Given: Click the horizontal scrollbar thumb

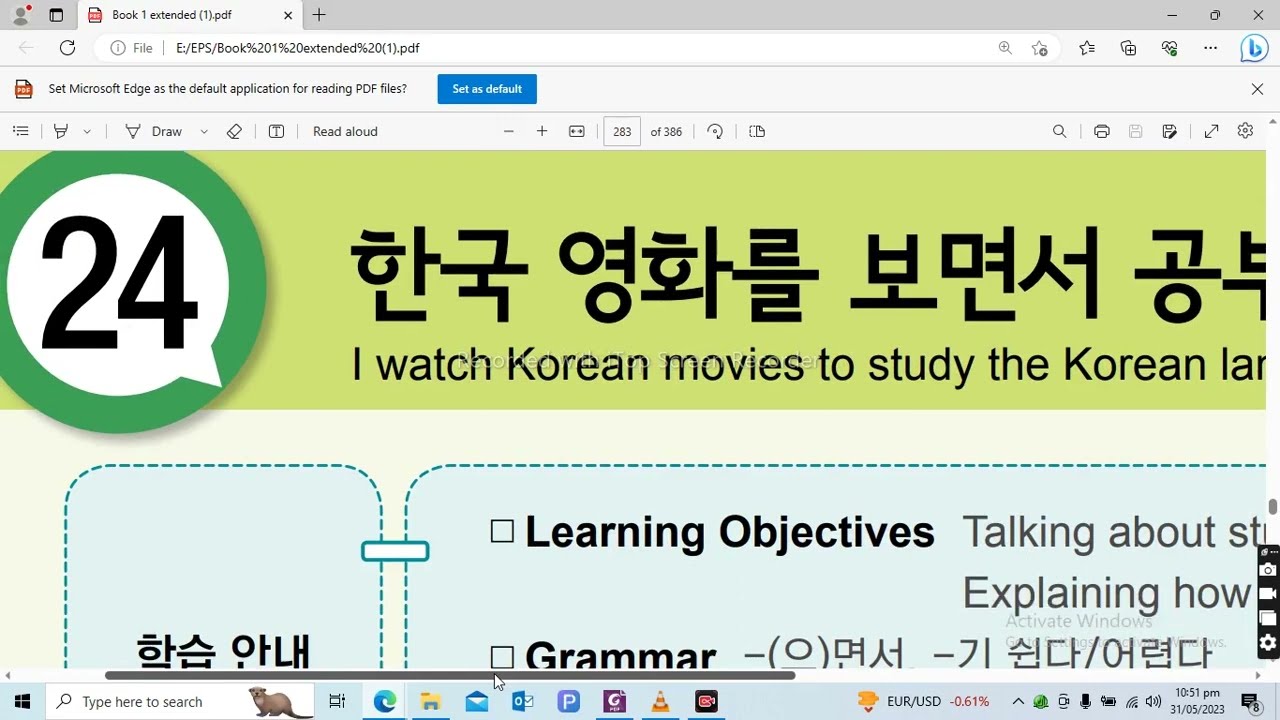Looking at the screenshot, I should [450, 676].
